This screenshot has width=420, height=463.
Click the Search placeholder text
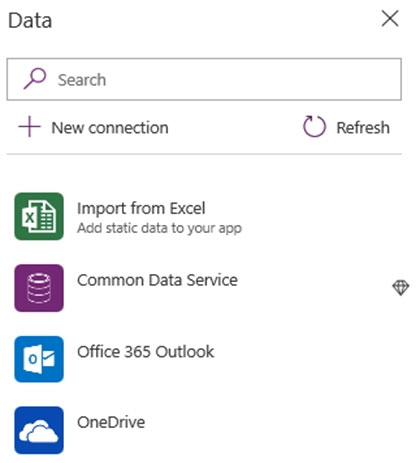click(82, 80)
